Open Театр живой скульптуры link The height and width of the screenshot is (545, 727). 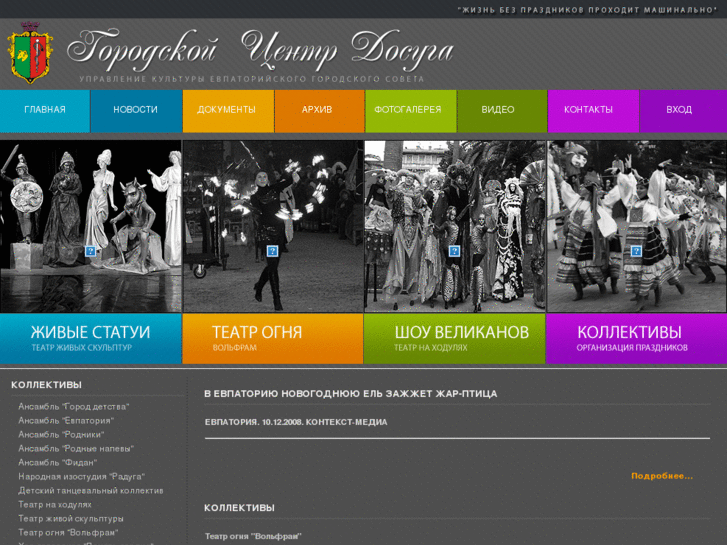pyautogui.click(x=71, y=519)
